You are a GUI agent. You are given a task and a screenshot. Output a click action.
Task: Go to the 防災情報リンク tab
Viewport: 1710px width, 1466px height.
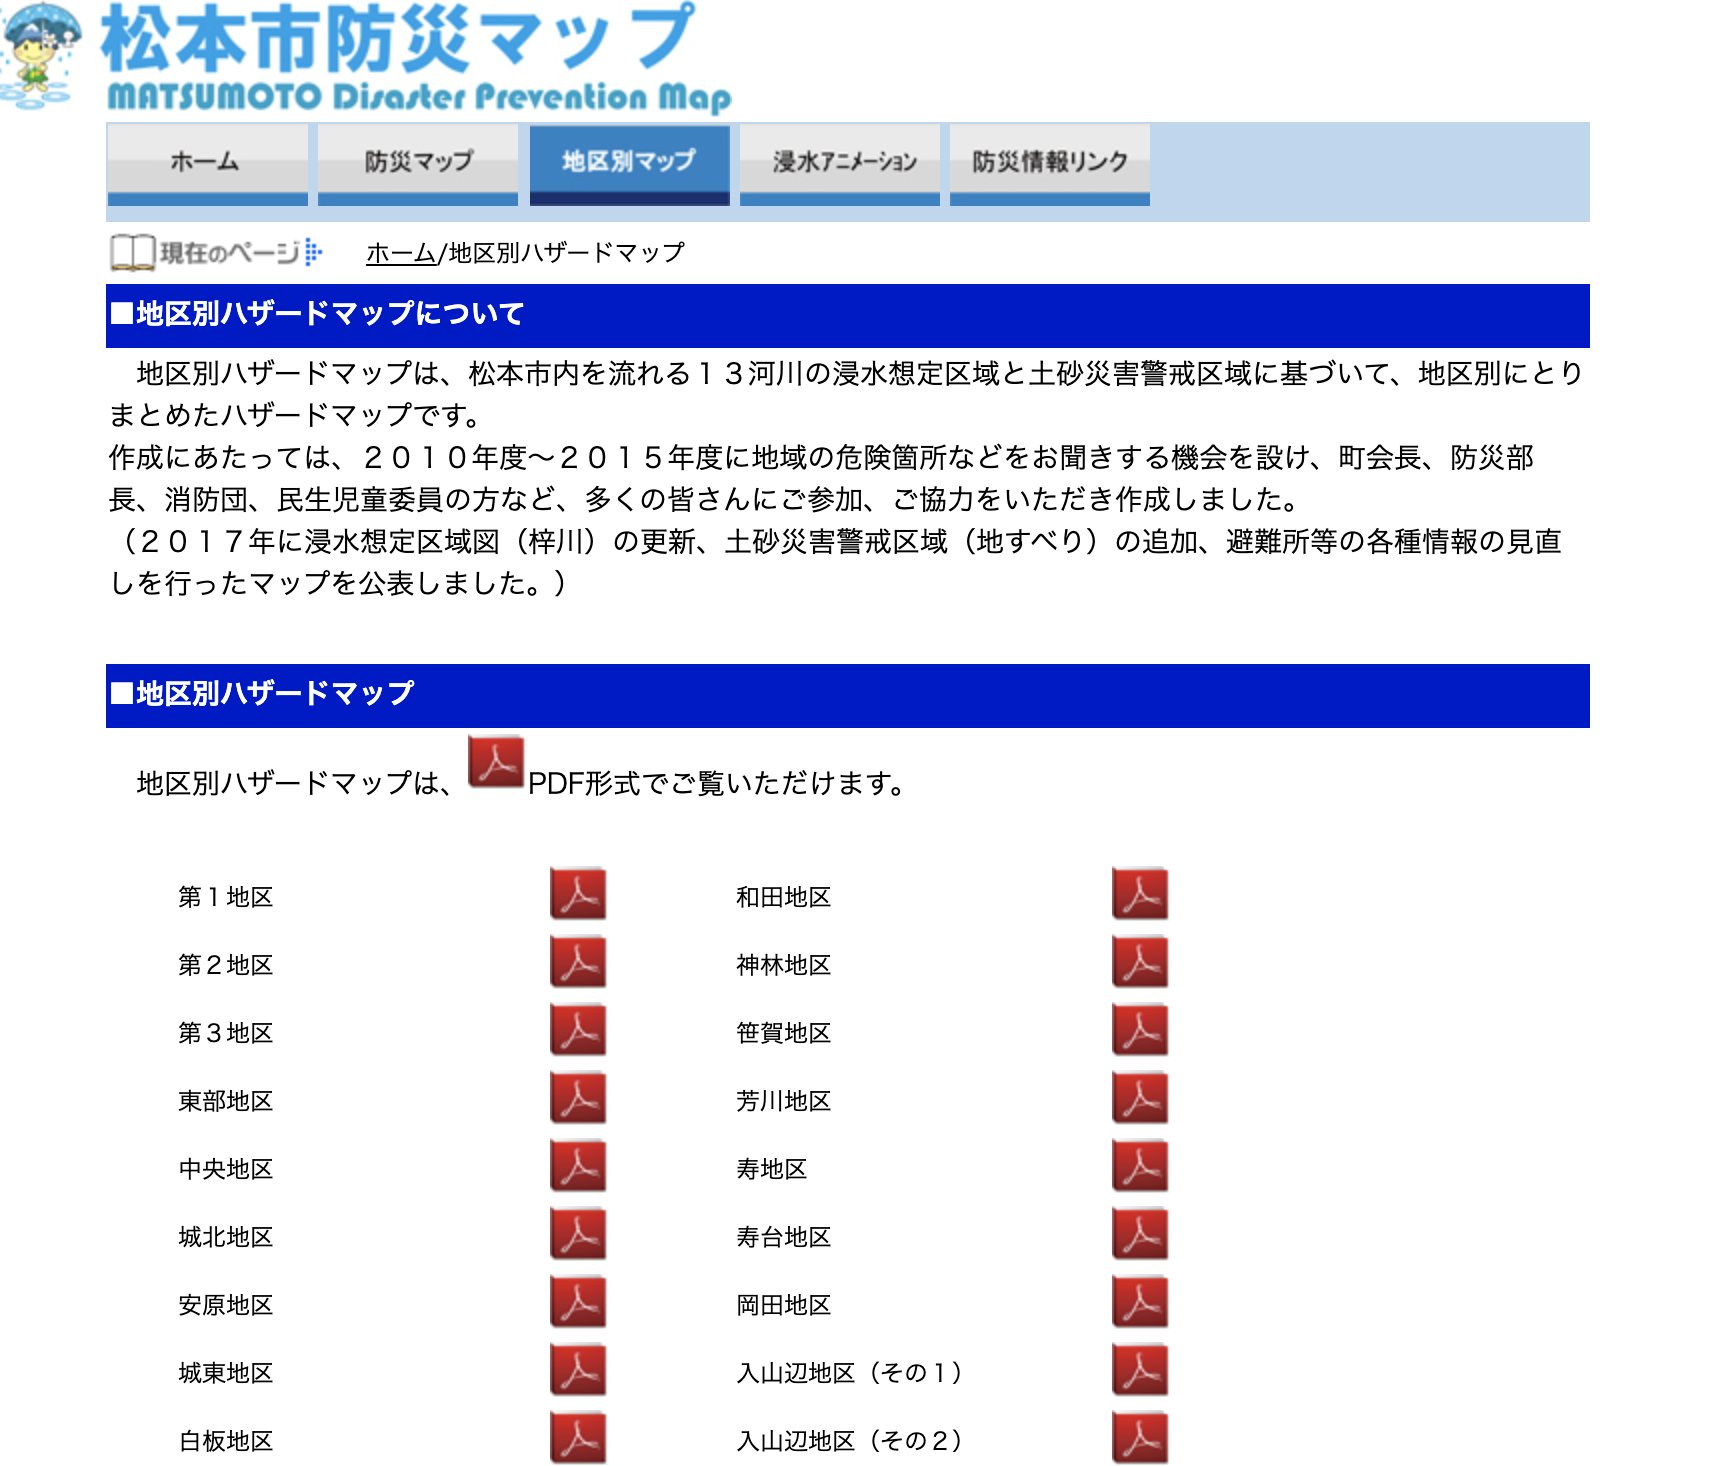coord(1050,163)
